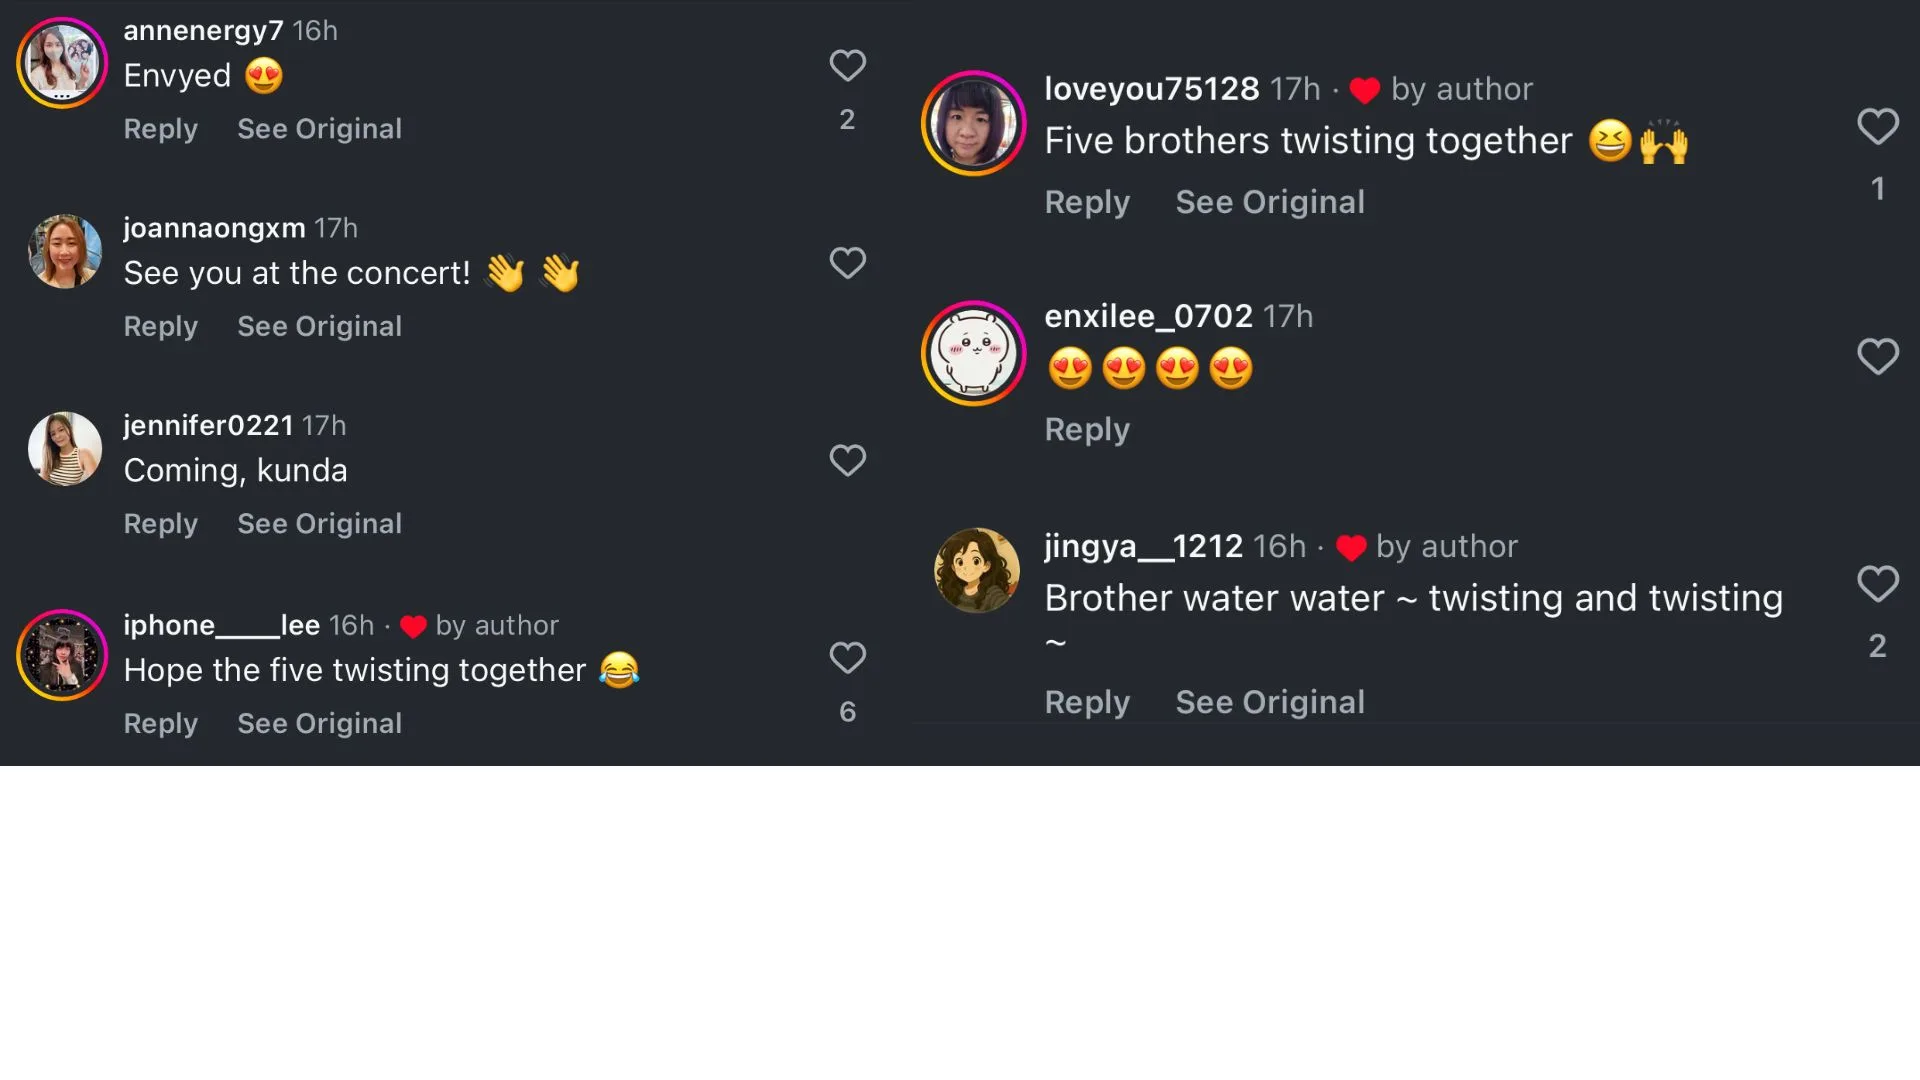Viewport: 1920px width, 1080px height.
Task: Show original text of jingya__1212's comment
Action: tap(1269, 702)
